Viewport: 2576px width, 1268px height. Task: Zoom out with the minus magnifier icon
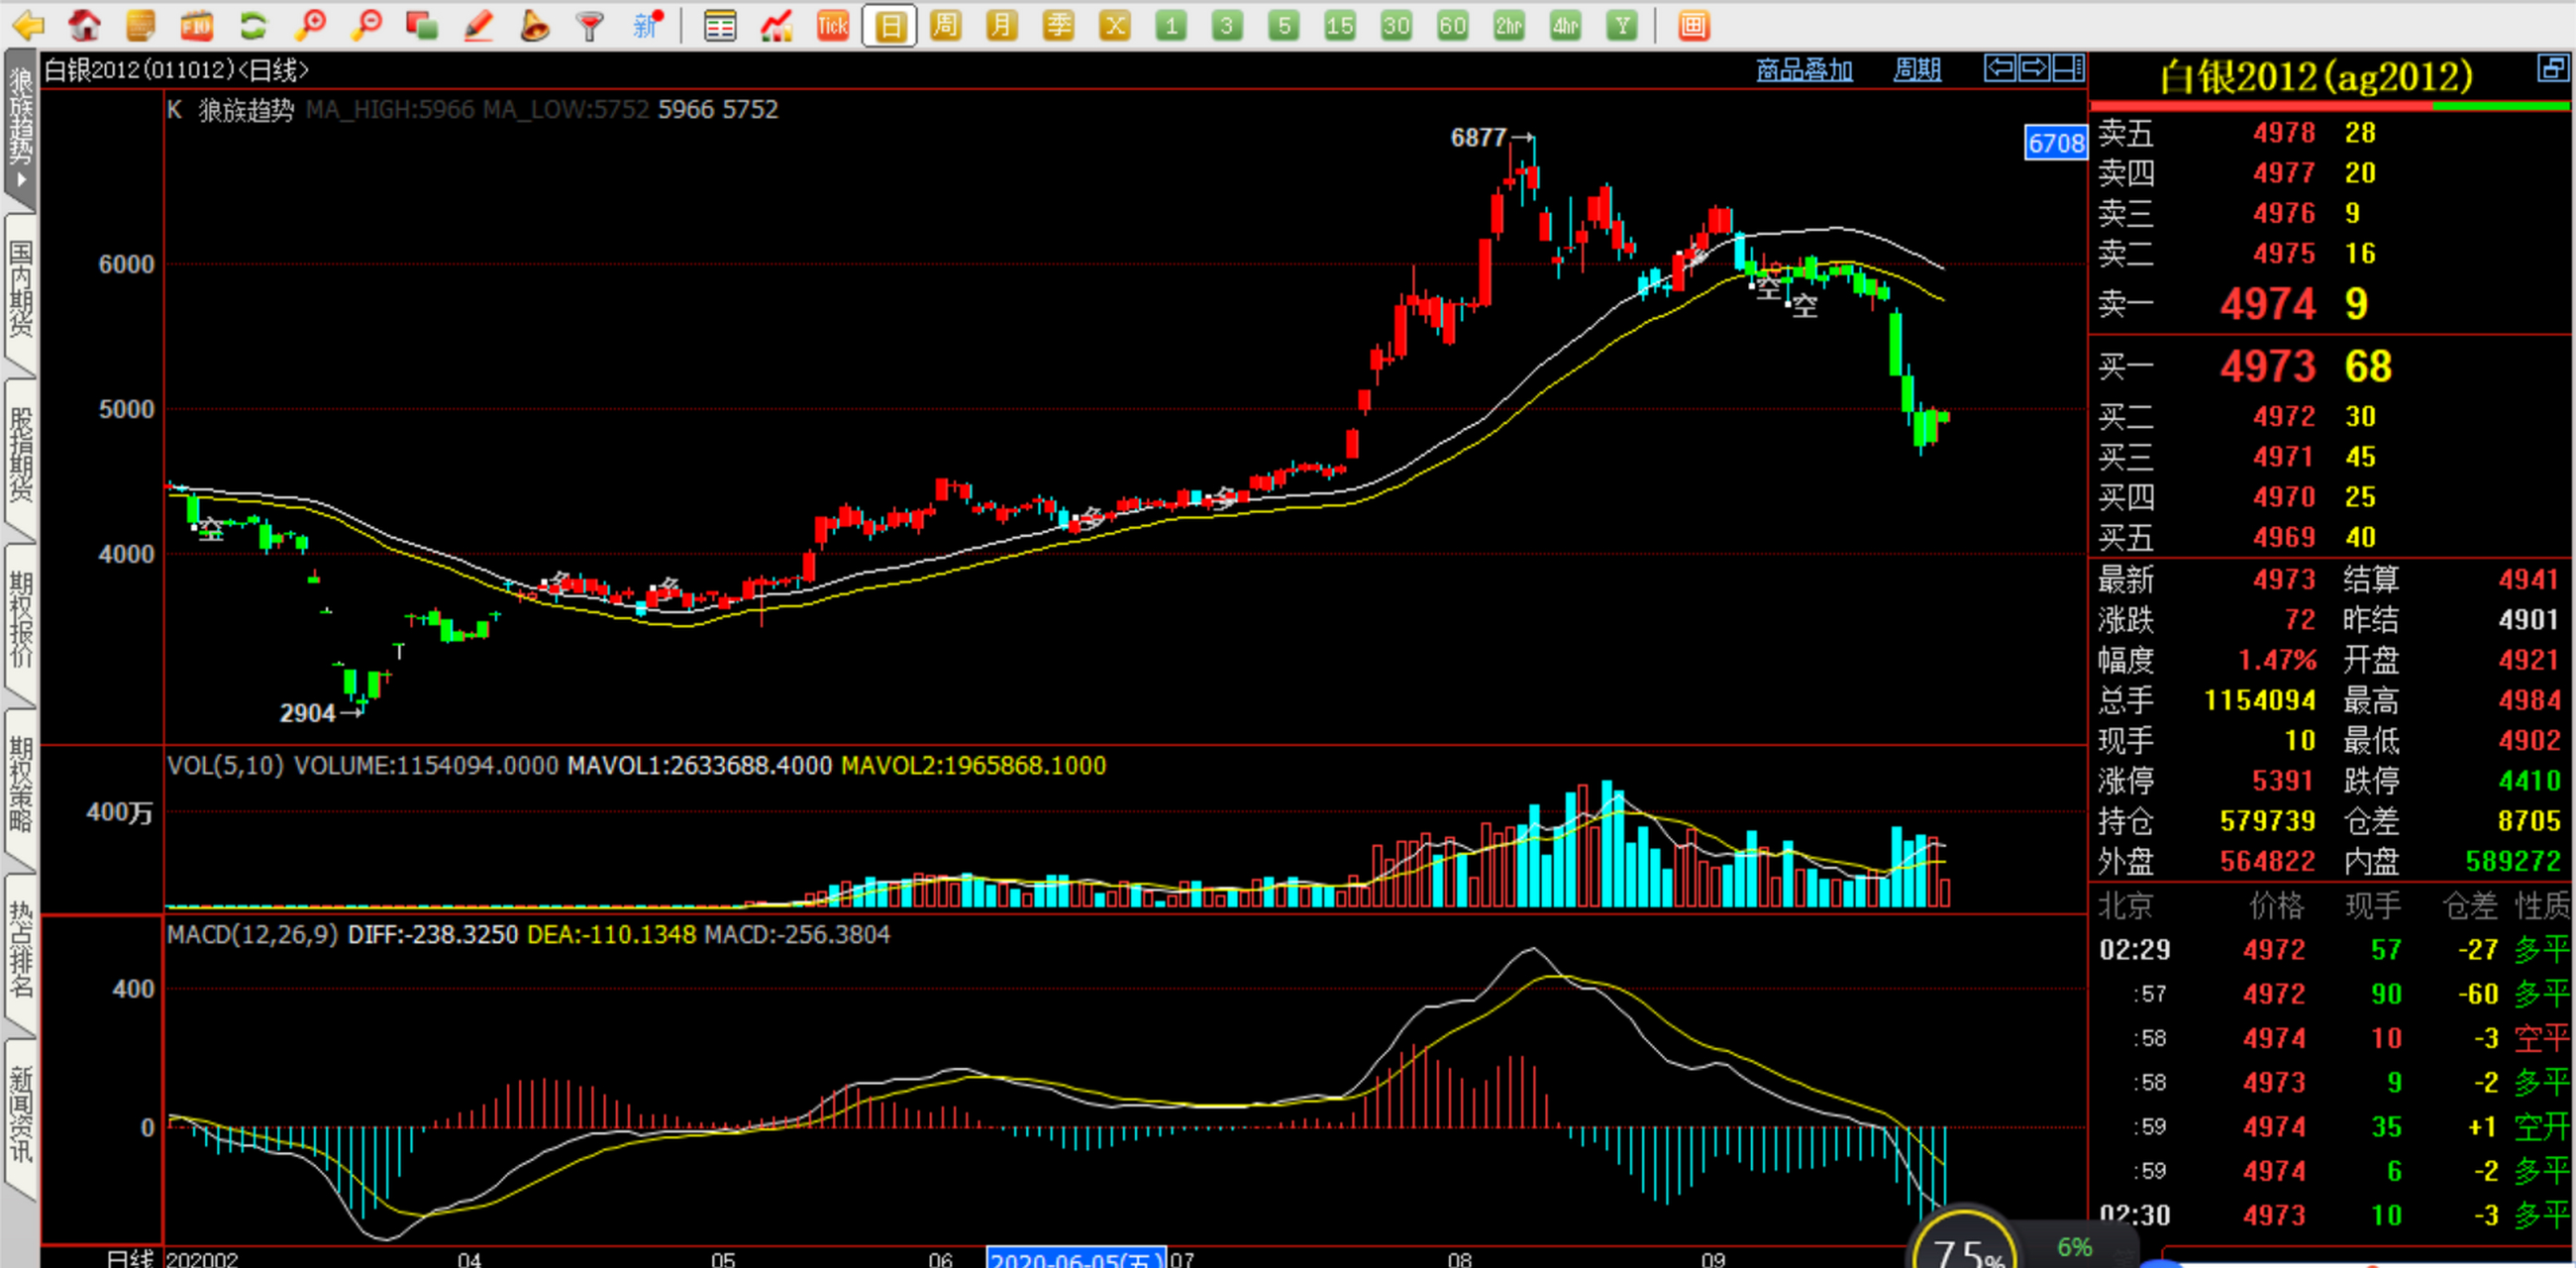(366, 25)
